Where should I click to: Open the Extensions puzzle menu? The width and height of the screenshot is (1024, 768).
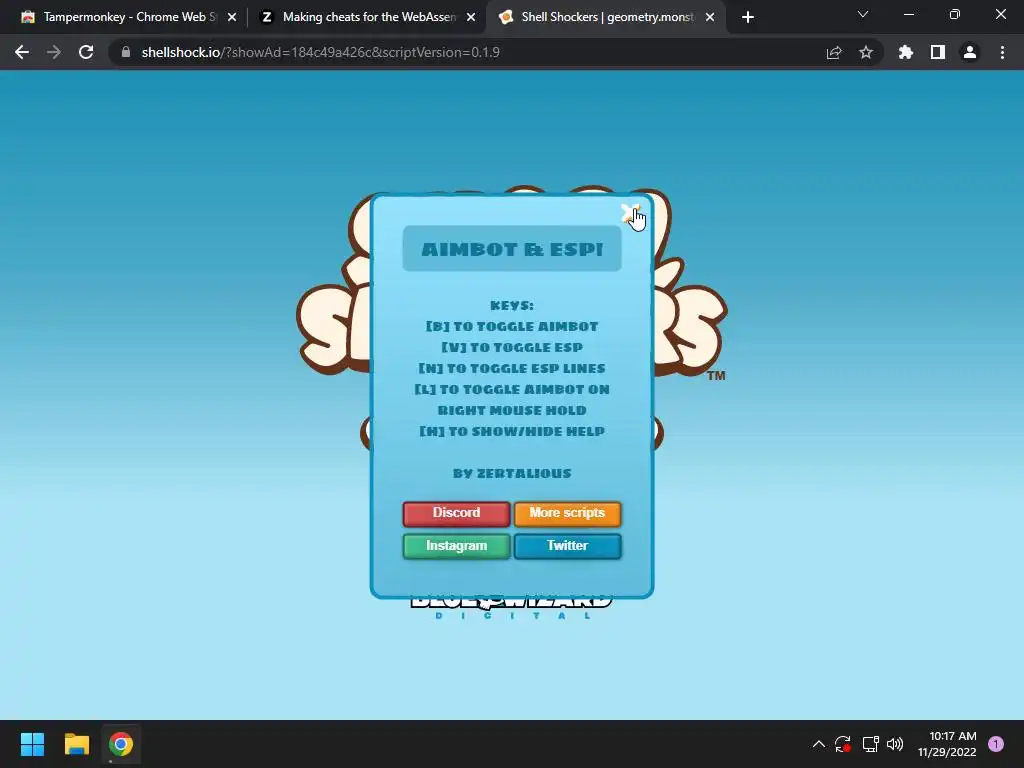(x=906, y=52)
